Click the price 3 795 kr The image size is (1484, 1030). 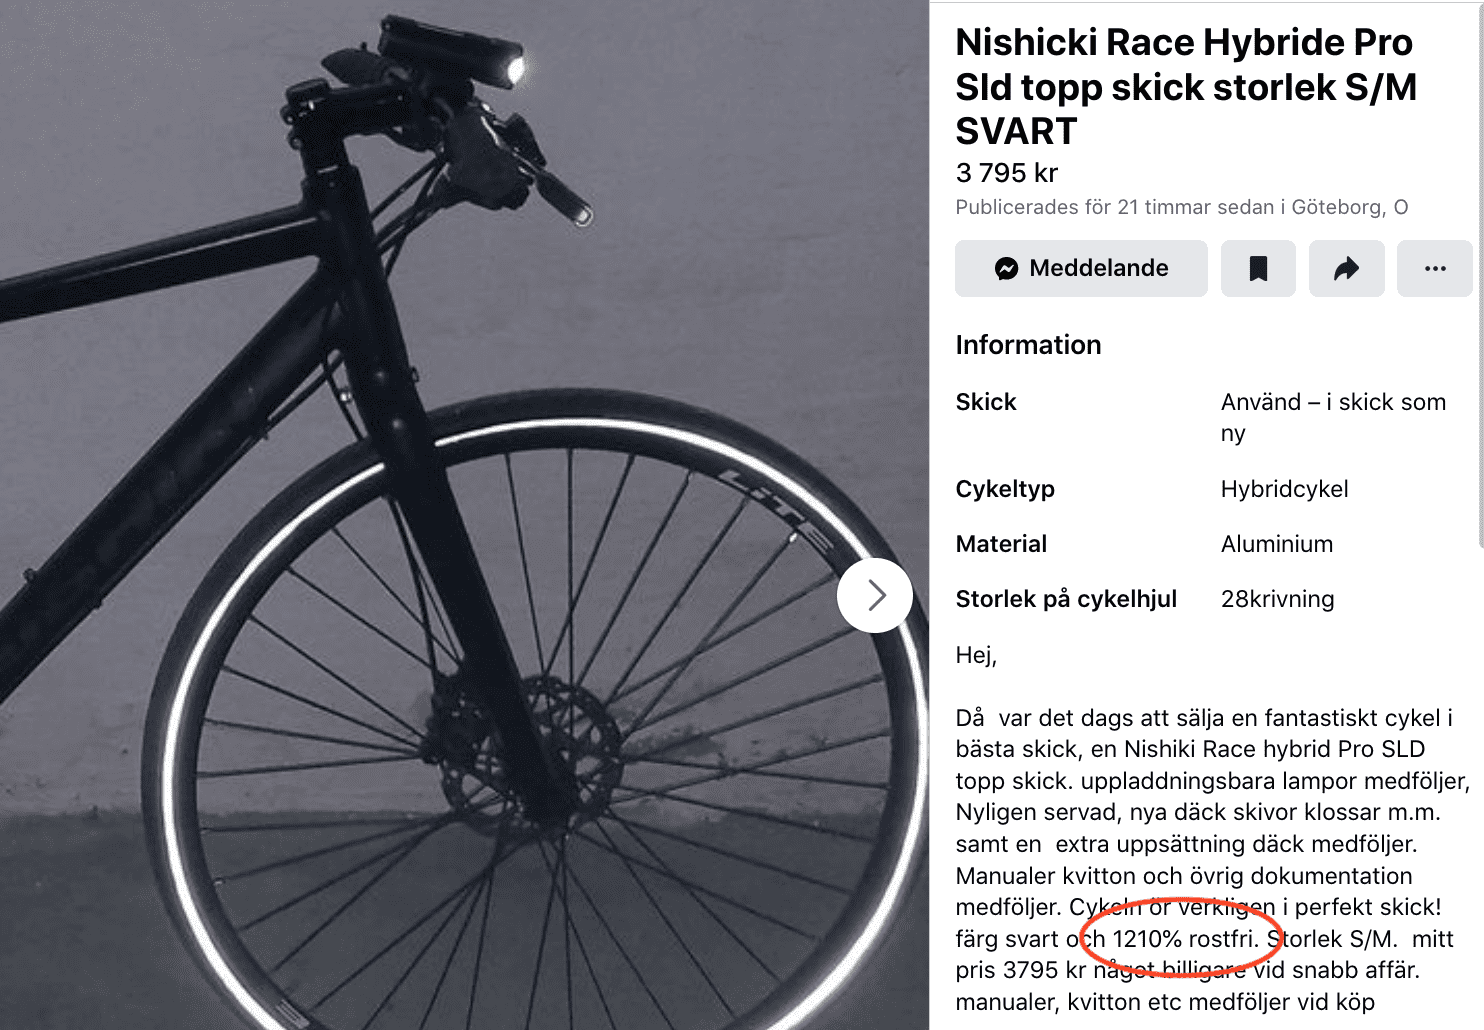1006,172
